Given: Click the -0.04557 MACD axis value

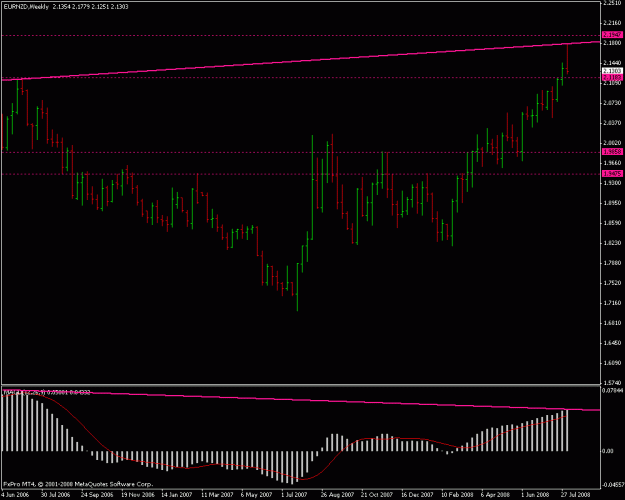Looking at the screenshot, I should (x=613, y=485).
